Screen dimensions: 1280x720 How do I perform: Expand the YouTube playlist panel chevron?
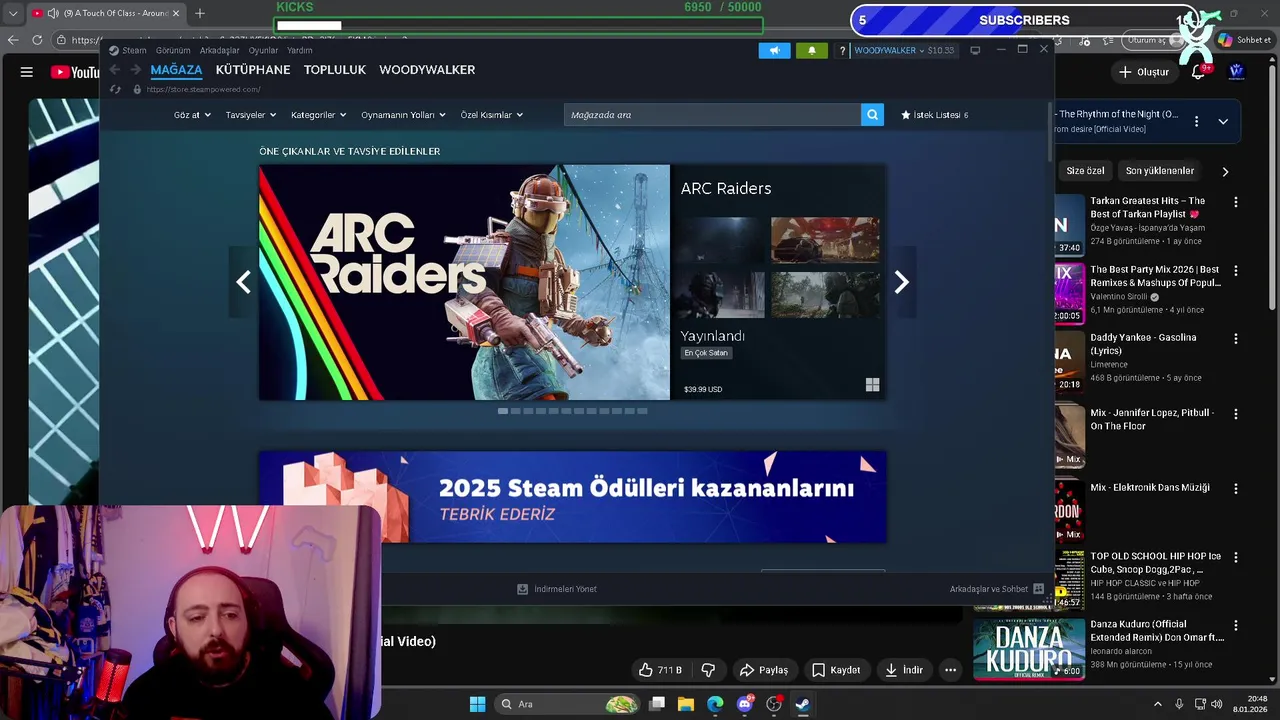click(1223, 121)
